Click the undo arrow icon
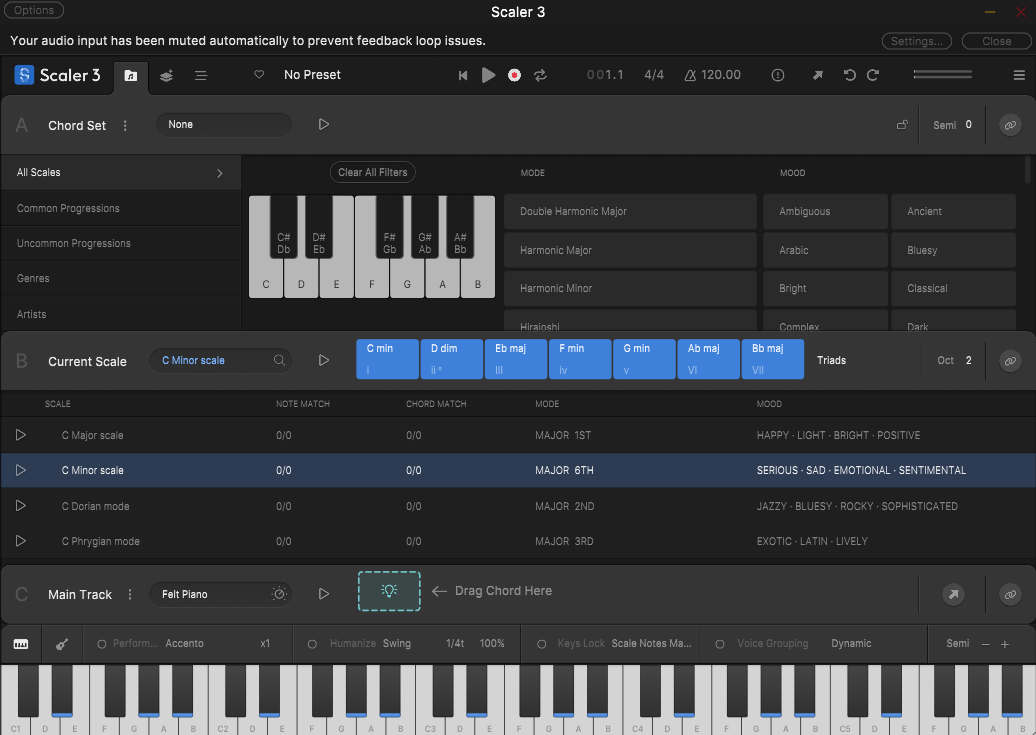1036x735 pixels. 850,75
